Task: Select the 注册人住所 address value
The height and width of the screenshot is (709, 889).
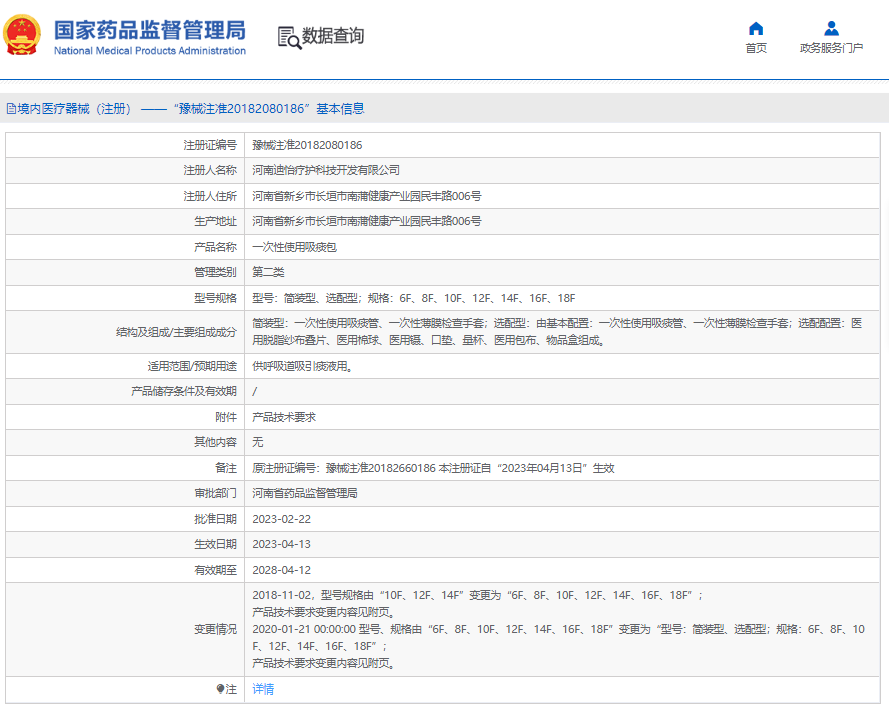Action: coord(367,196)
